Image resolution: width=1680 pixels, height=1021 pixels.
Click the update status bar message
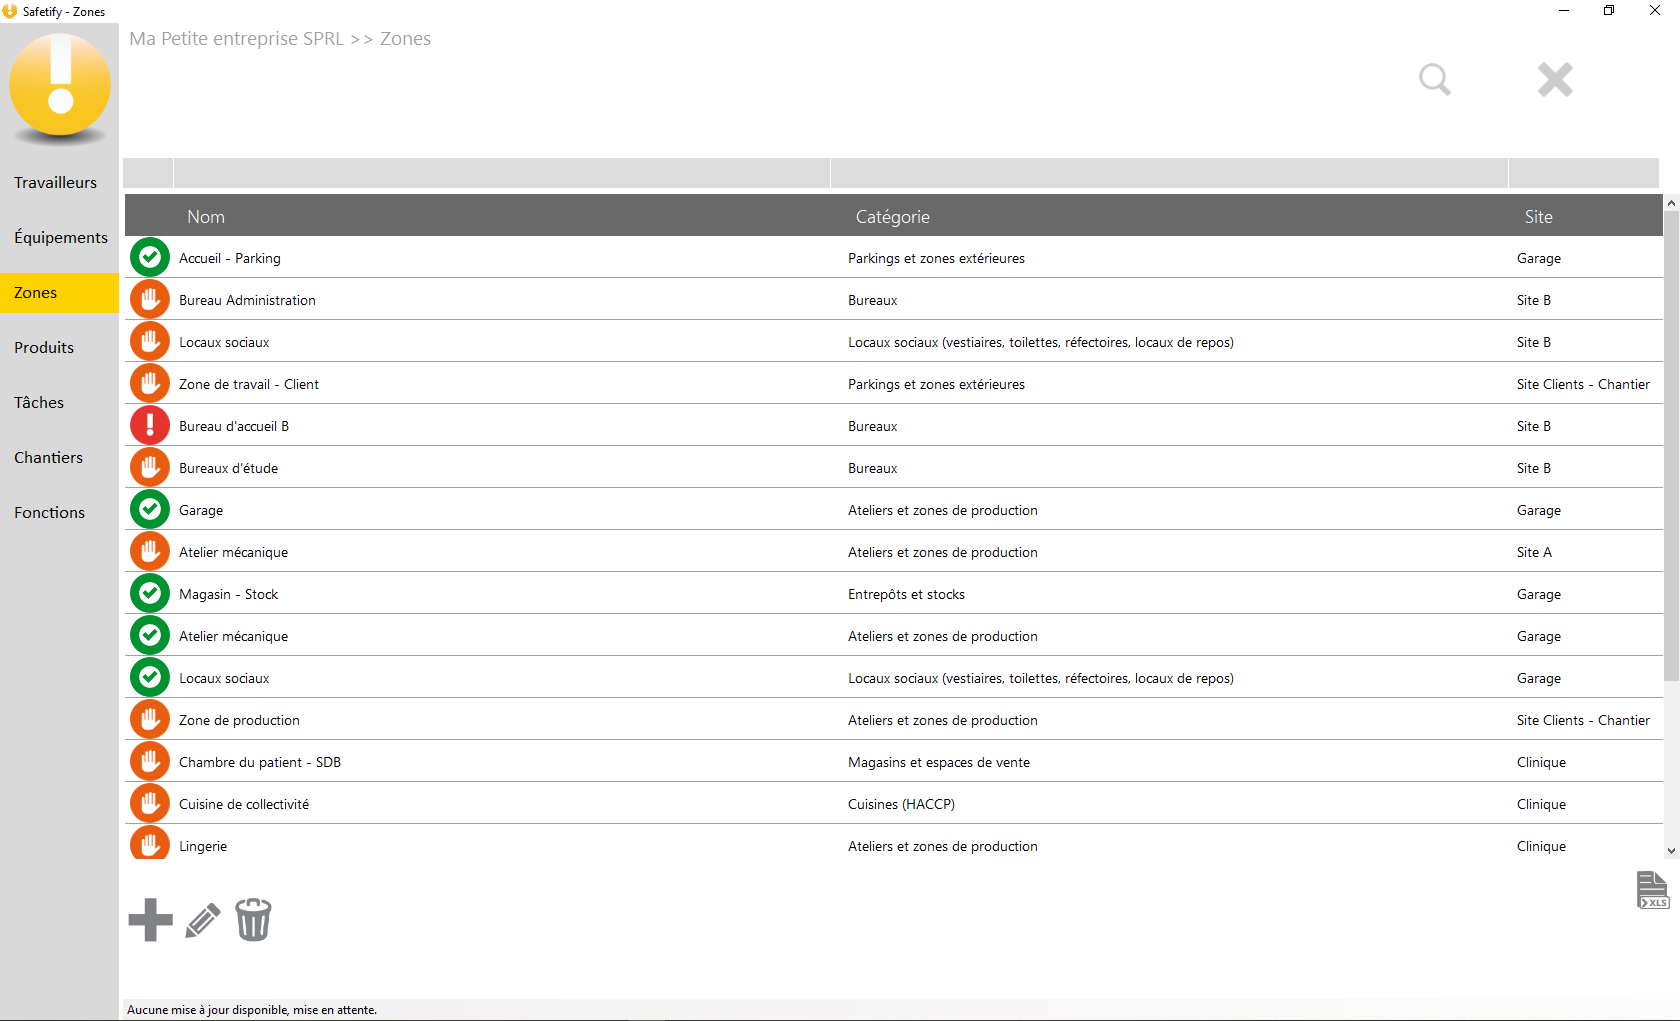(252, 1010)
